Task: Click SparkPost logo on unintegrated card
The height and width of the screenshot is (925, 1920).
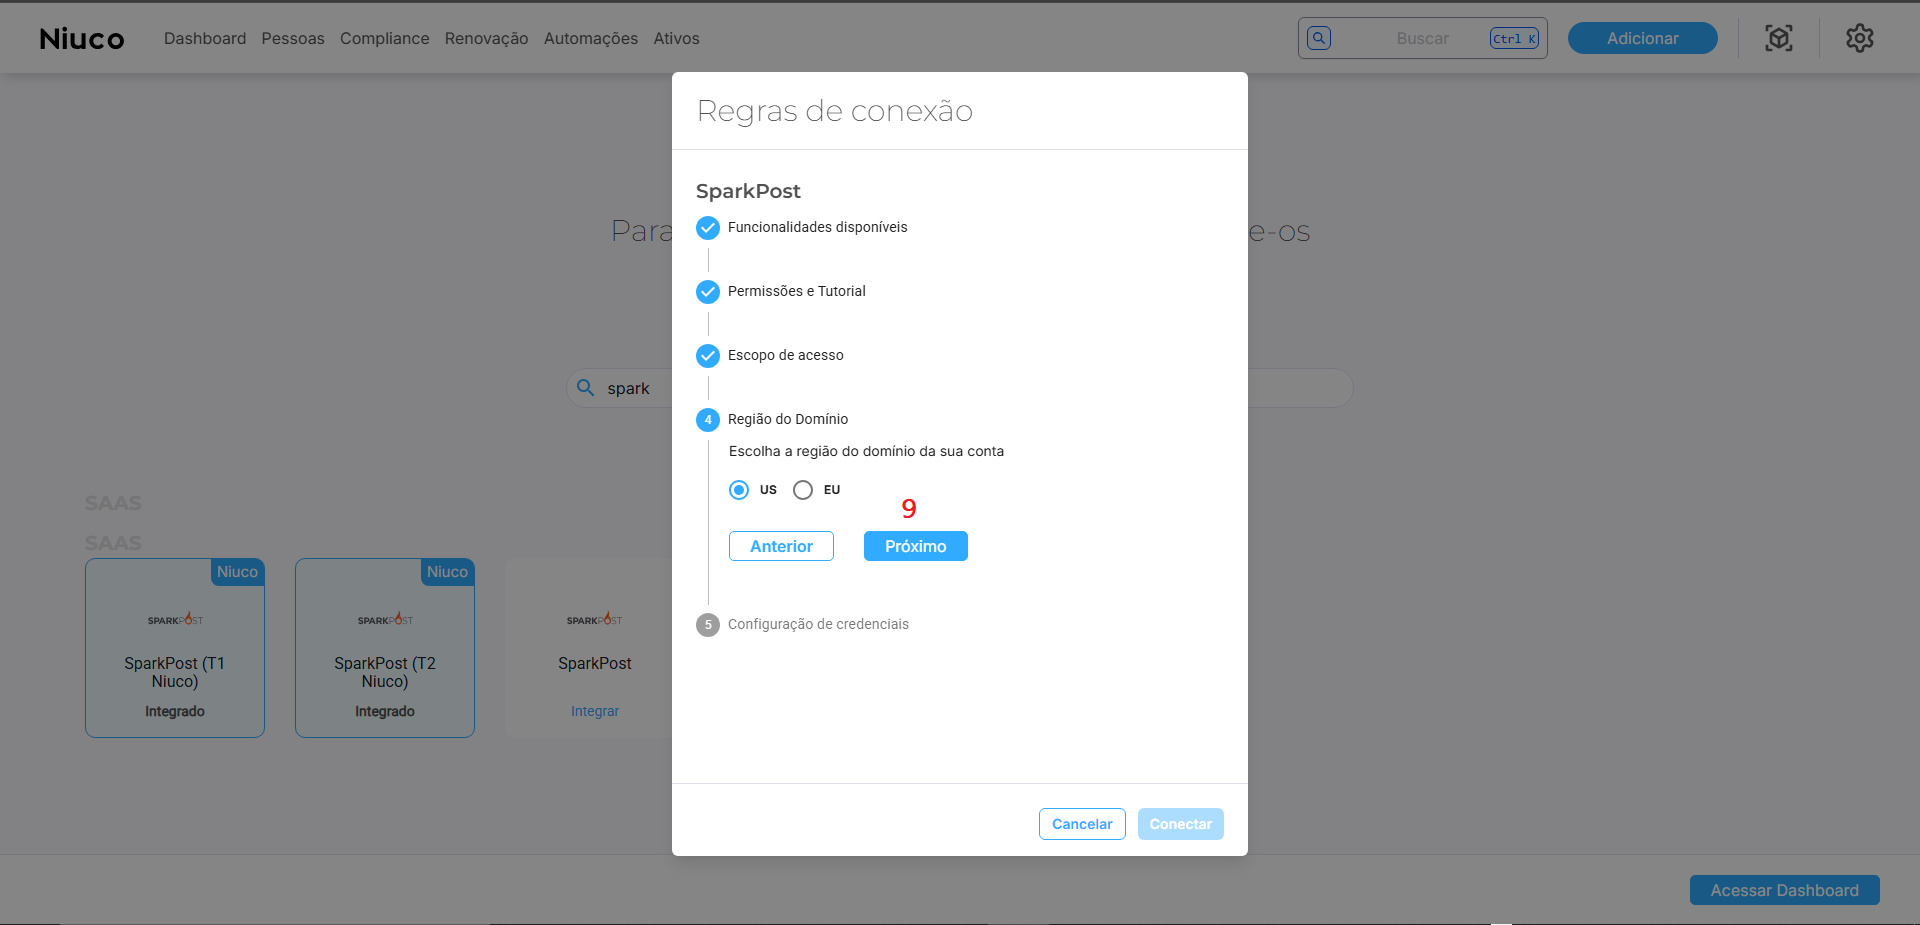Action: point(595,620)
